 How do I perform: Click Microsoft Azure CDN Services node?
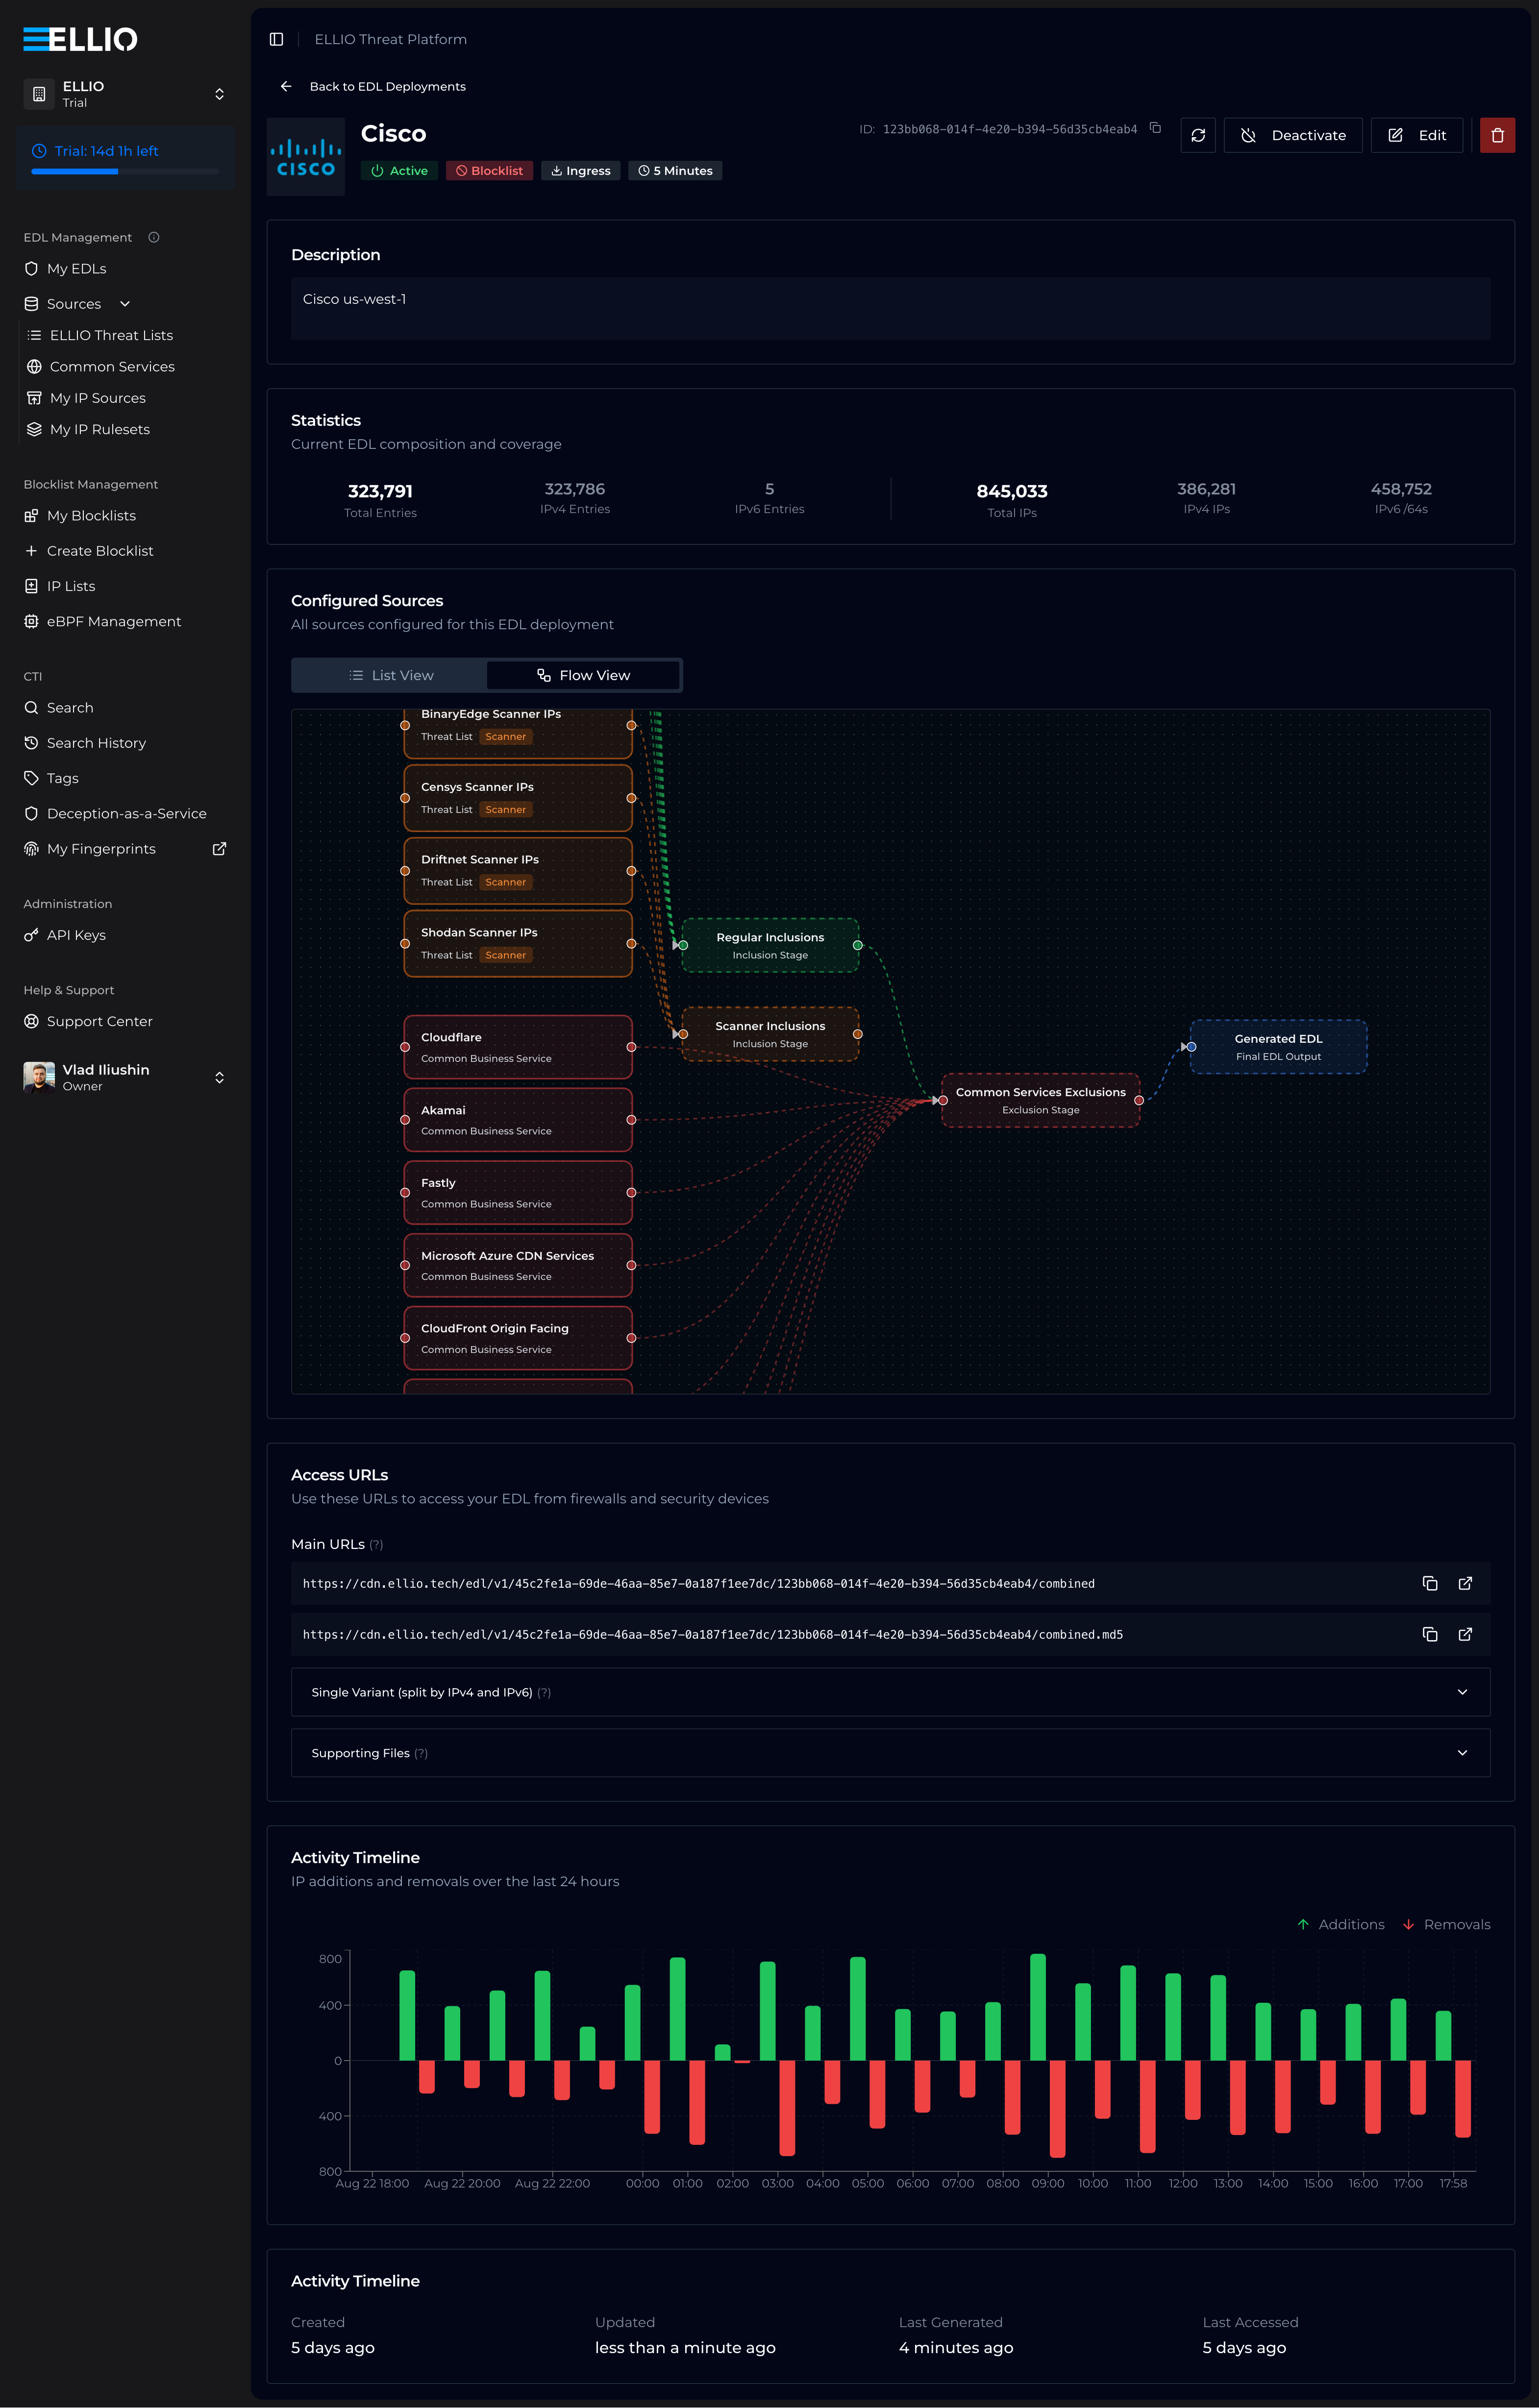pyautogui.click(x=518, y=1265)
